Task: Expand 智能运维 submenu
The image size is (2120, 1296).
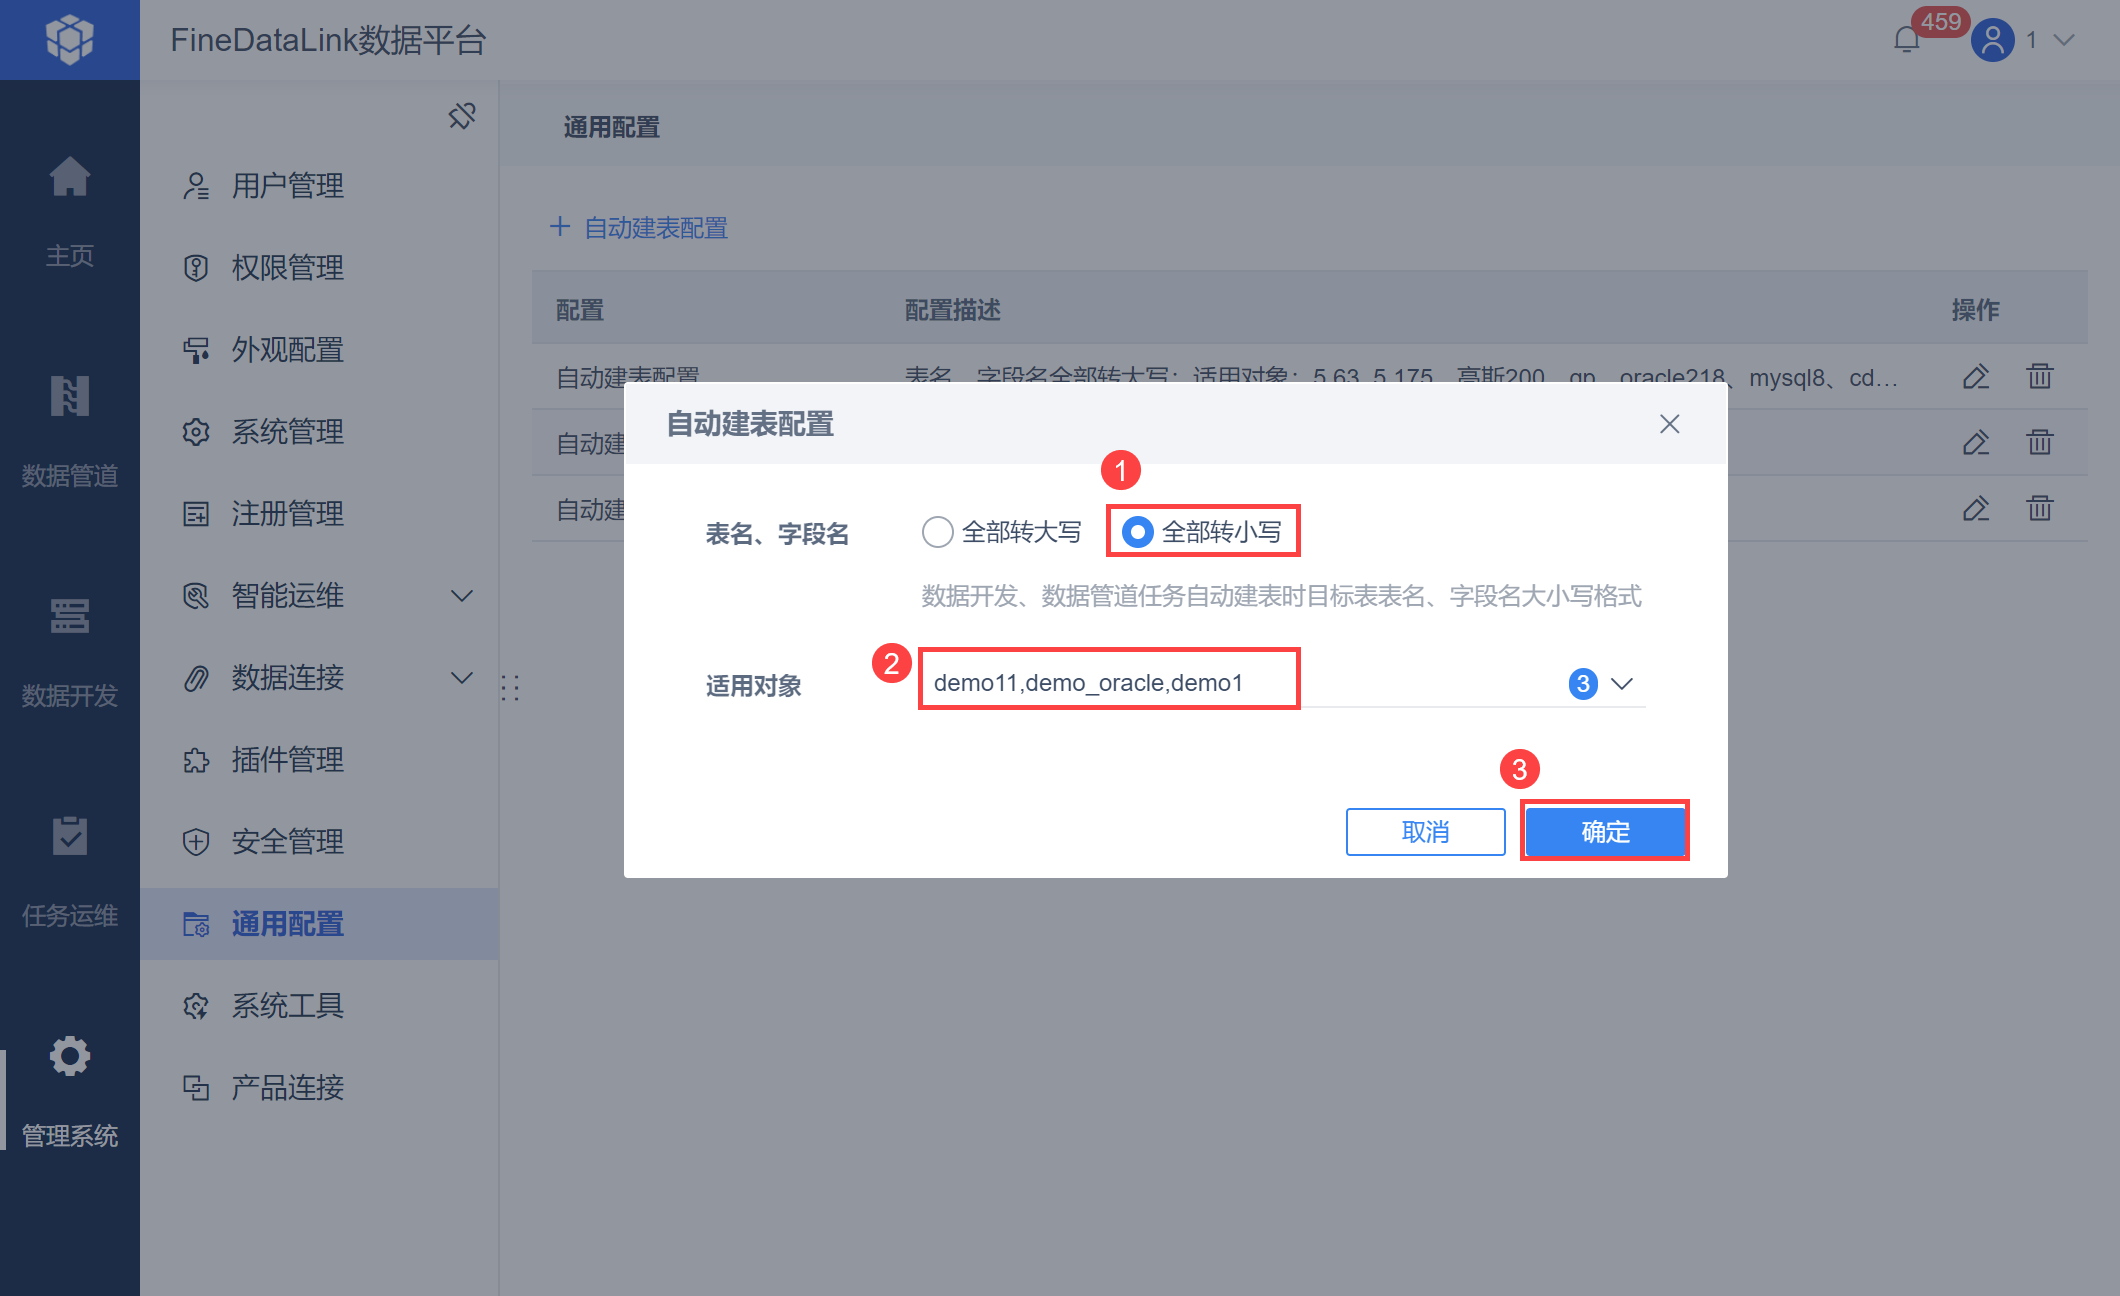Action: click(x=461, y=596)
